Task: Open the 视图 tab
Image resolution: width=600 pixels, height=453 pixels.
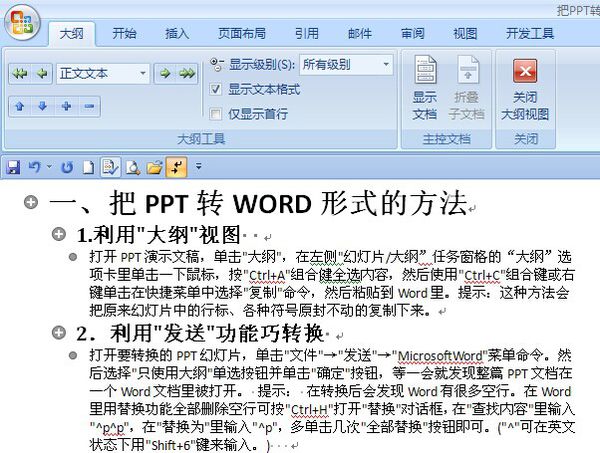Action: point(465,34)
